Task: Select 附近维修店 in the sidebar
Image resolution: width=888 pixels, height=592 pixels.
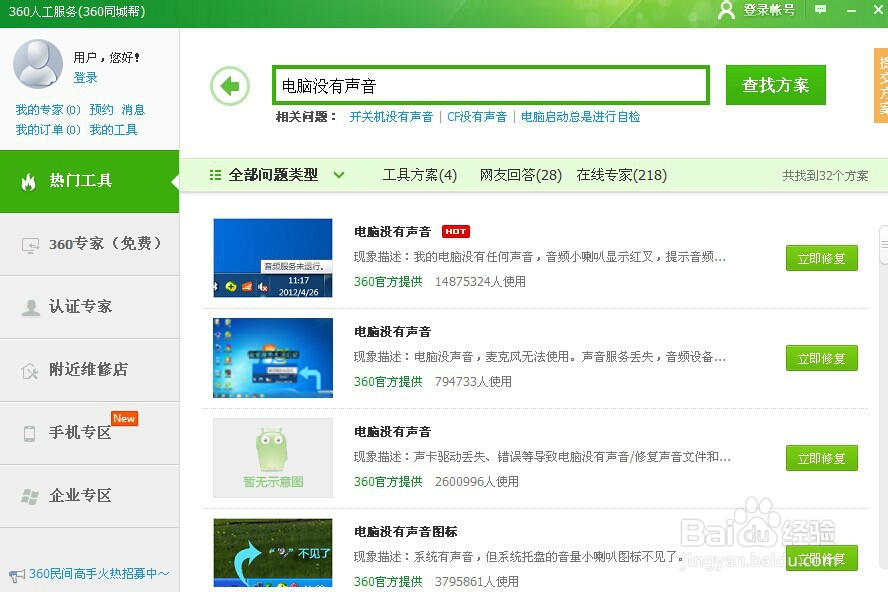Action: pos(89,370)
